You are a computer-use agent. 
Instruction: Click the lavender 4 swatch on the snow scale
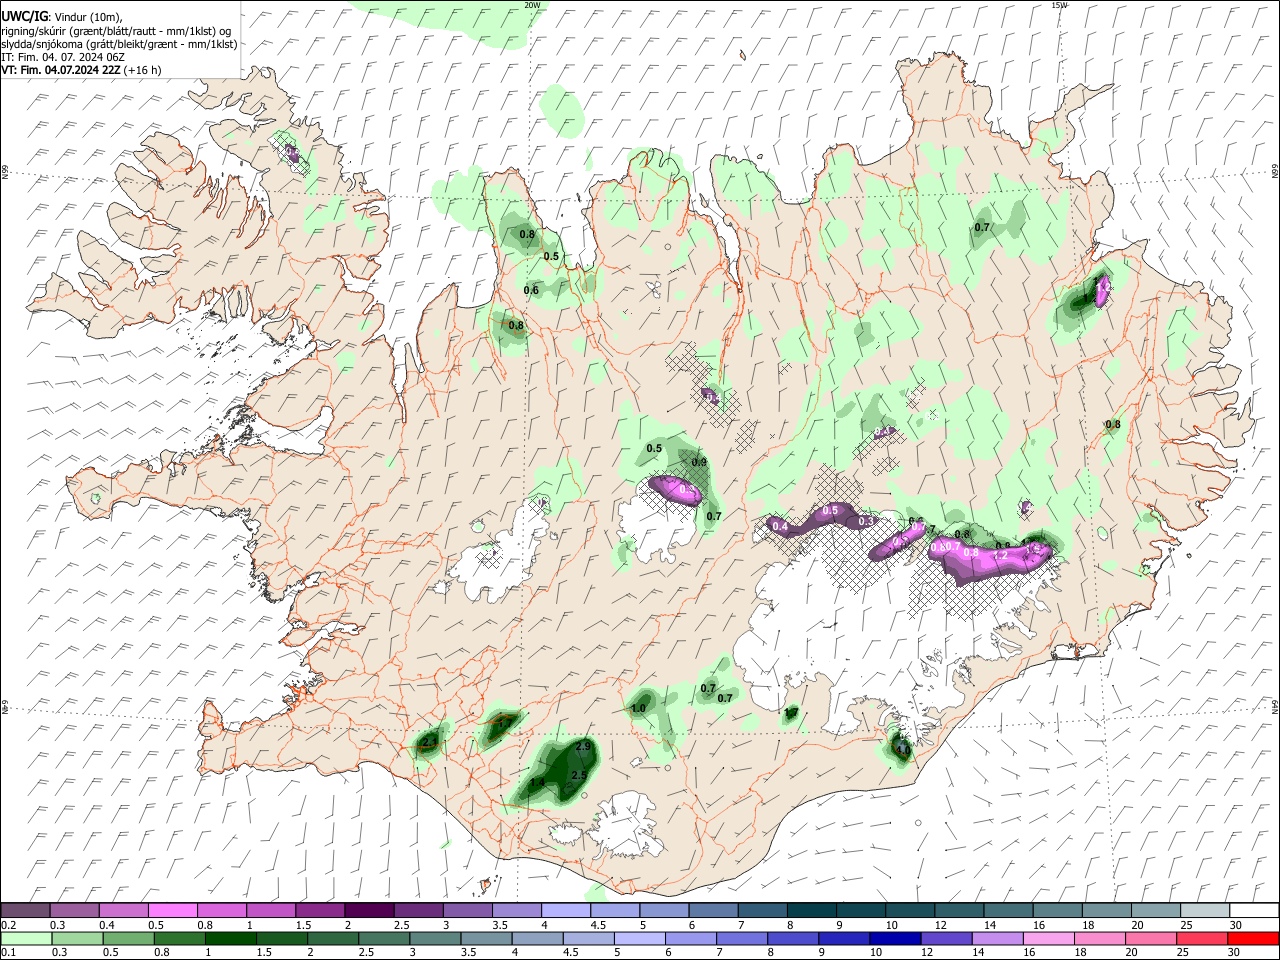tap(564, 911)
